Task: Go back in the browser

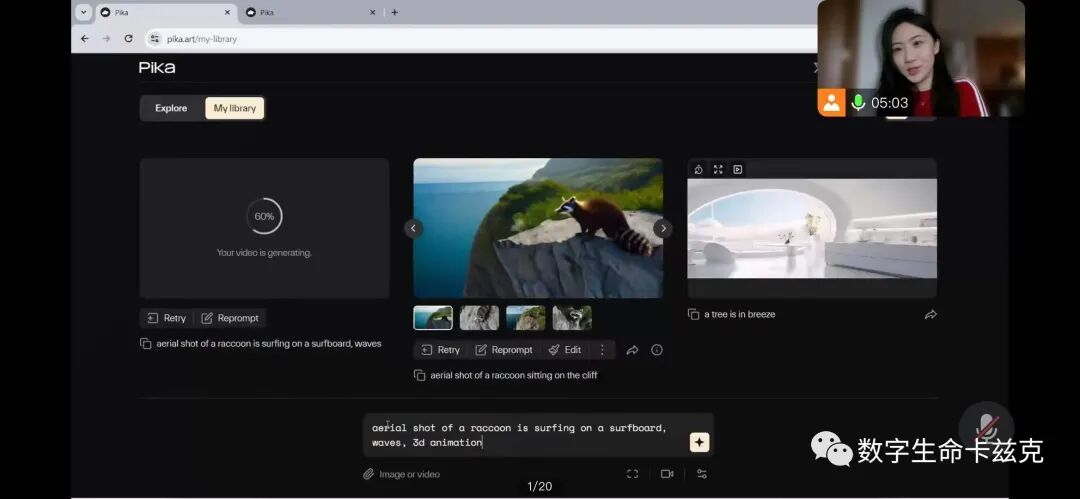Action: (x=85, y=39)
